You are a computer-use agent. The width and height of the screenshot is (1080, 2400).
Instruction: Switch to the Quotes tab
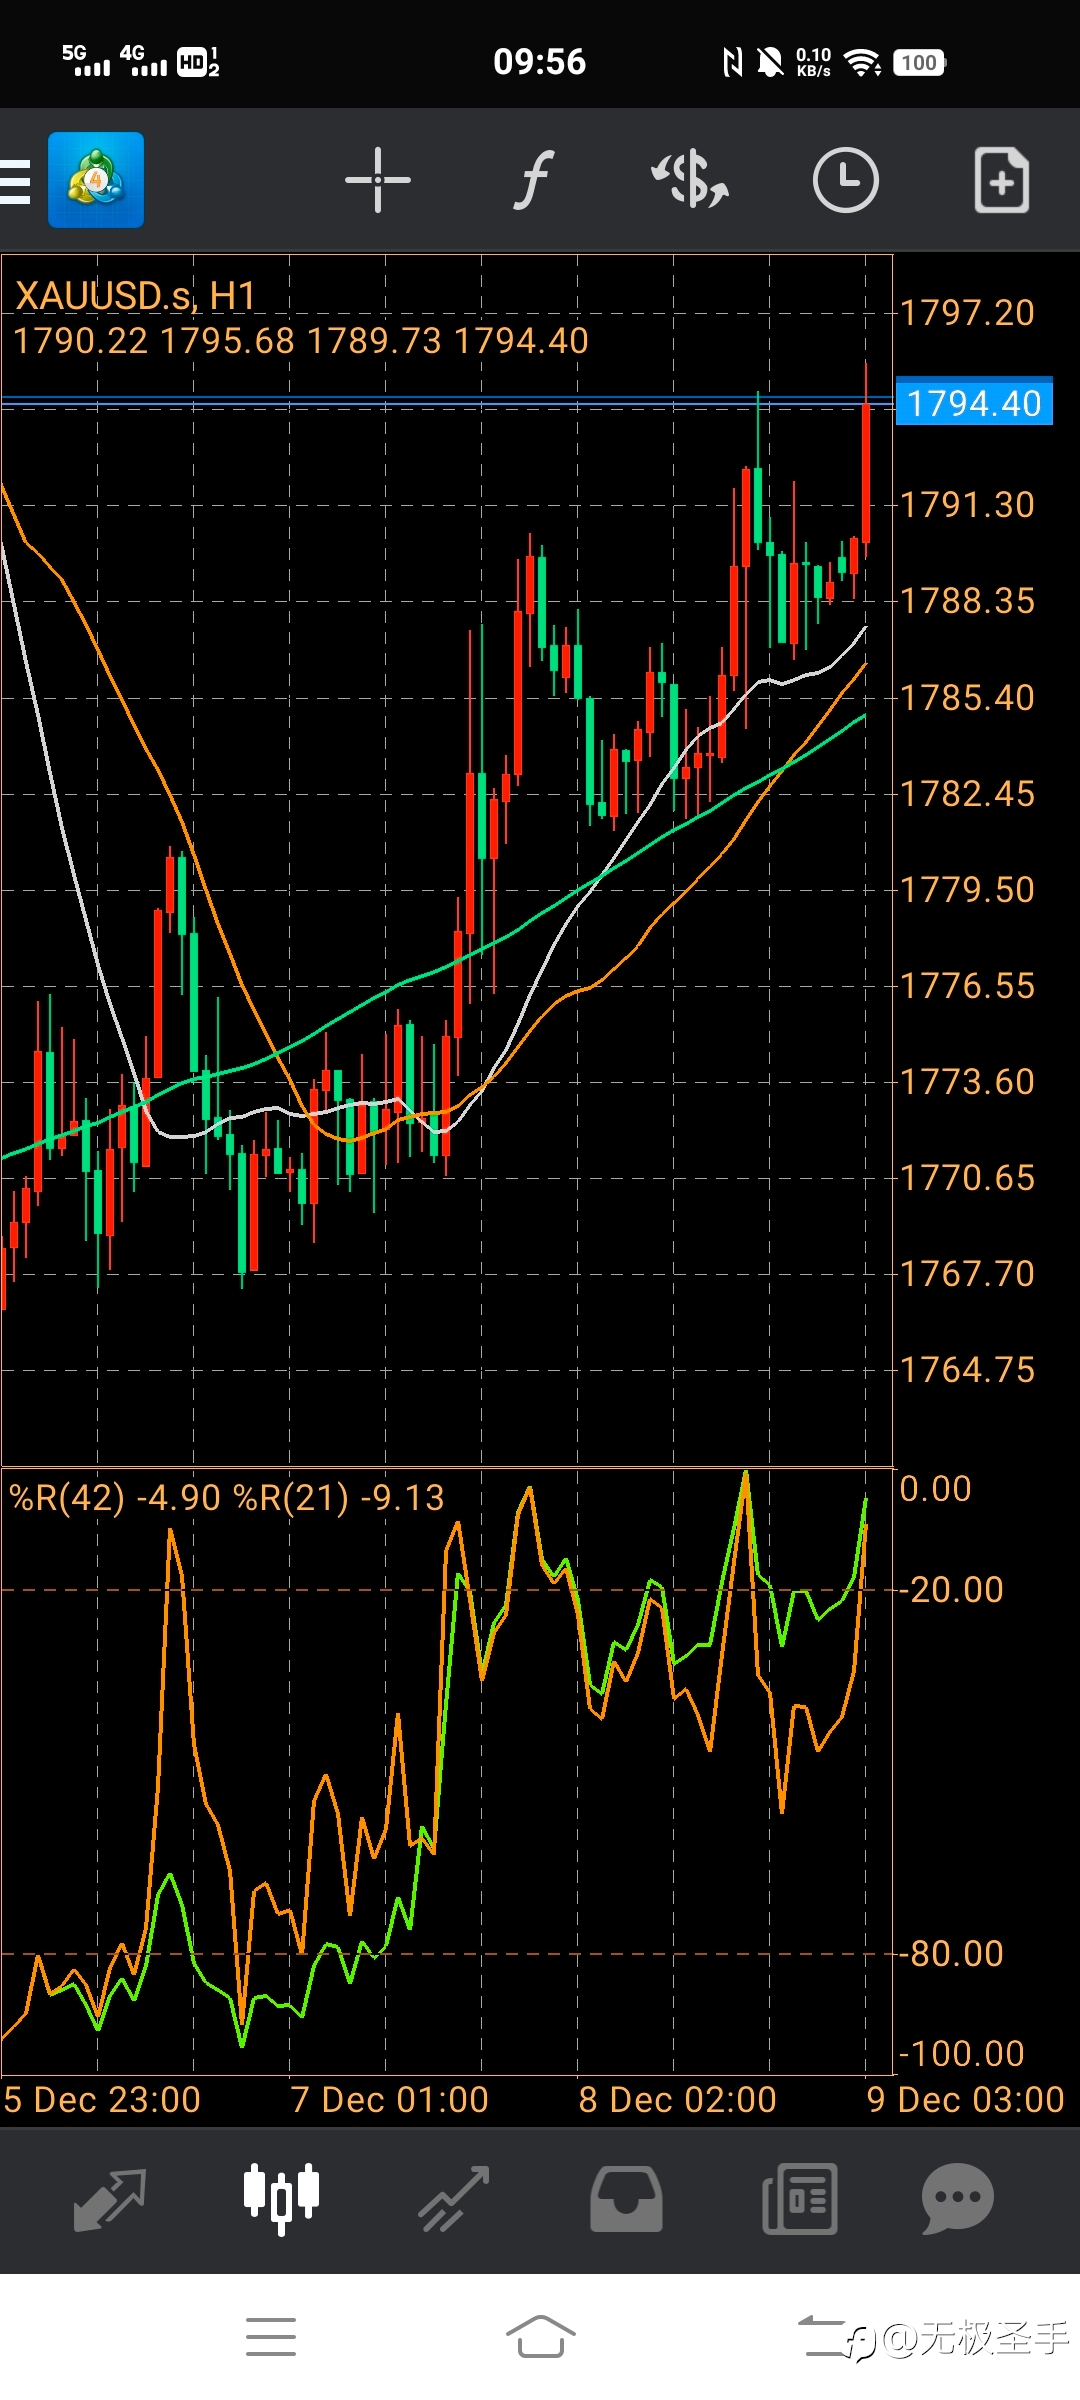[x=110, y=2198]
